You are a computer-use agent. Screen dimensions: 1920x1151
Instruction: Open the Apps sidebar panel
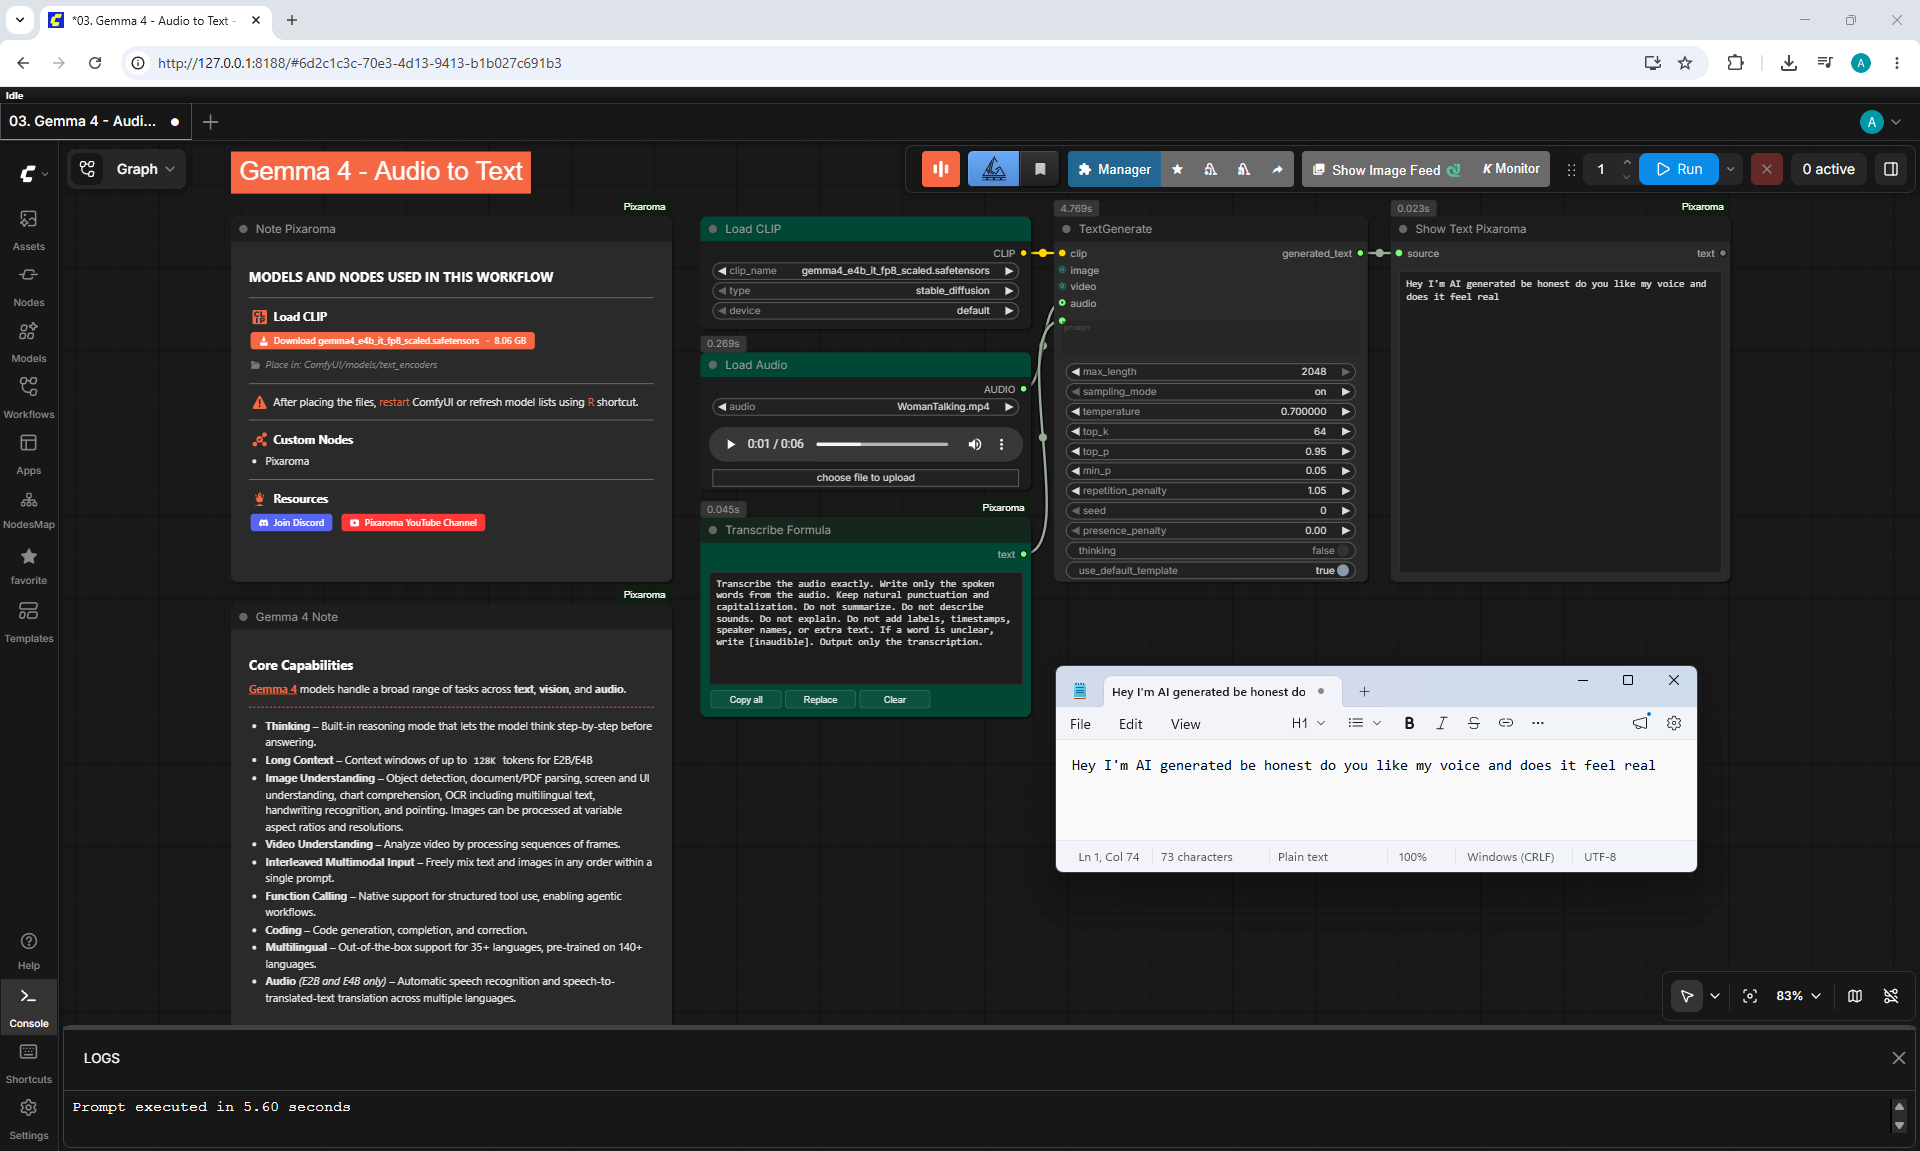tap(29, 453)
